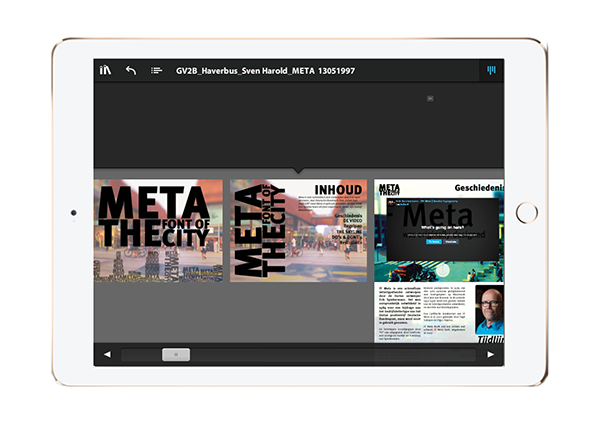Grab the scrubber slider handle

coord(176,354)
